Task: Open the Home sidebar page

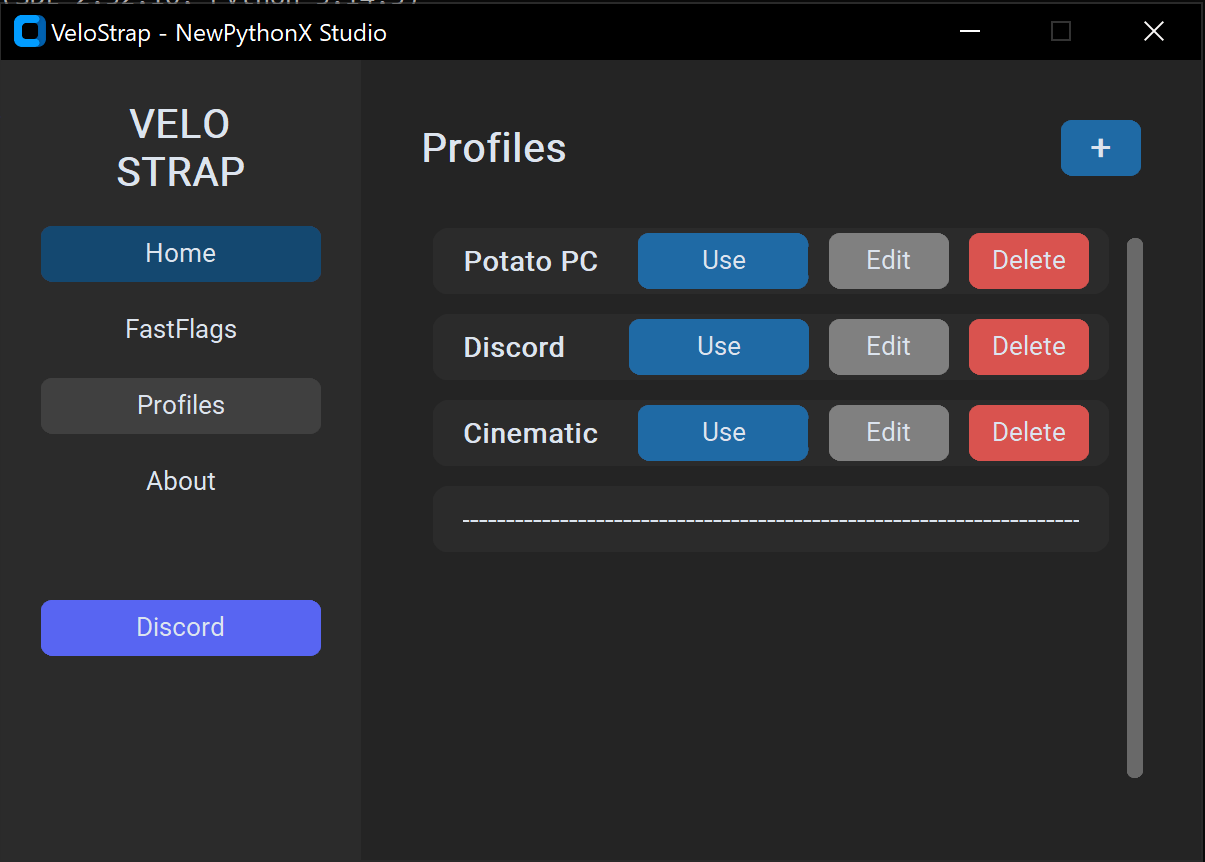Action: tap(181, 254)
